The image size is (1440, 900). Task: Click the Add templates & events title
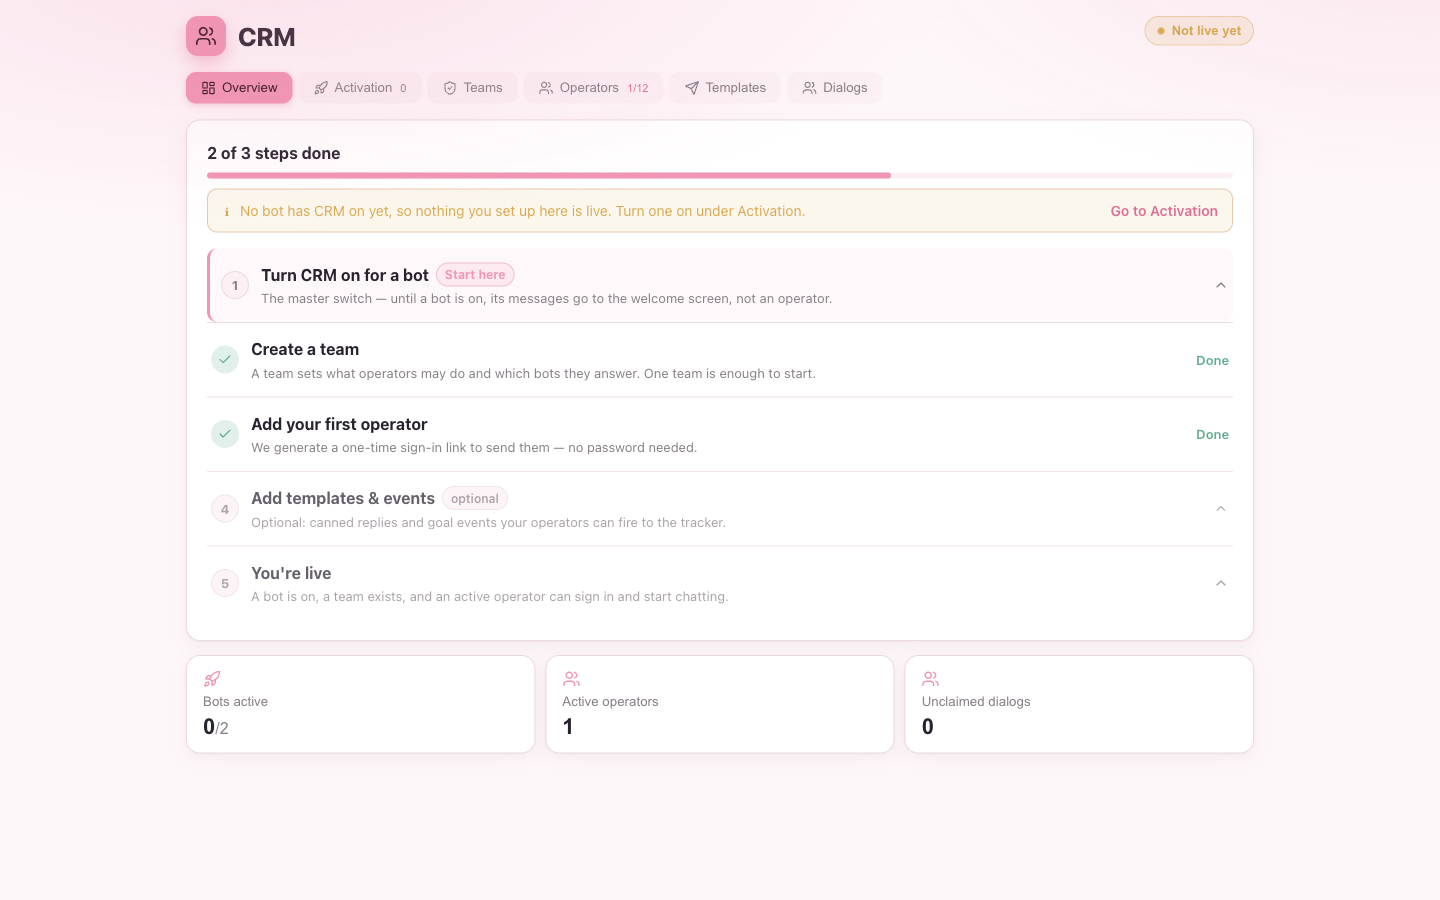pyautogui.click(x=343, y=498)
